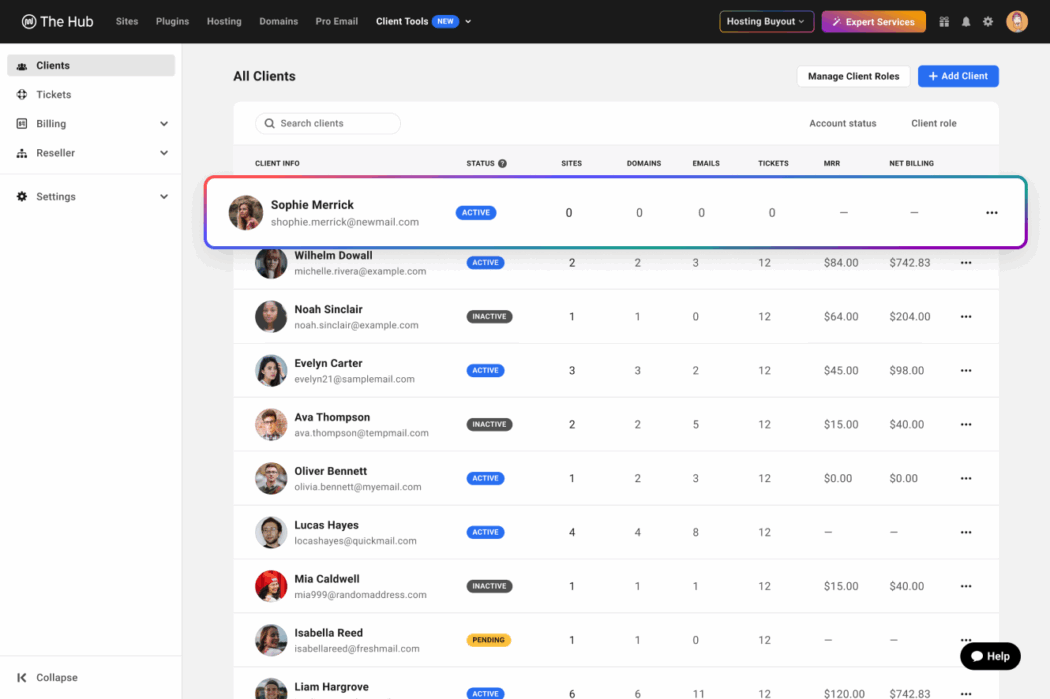The width and height of the screenshot is (1050, 699).
Task: Collapse the left sidebar
Action: (x=45, y=677)
